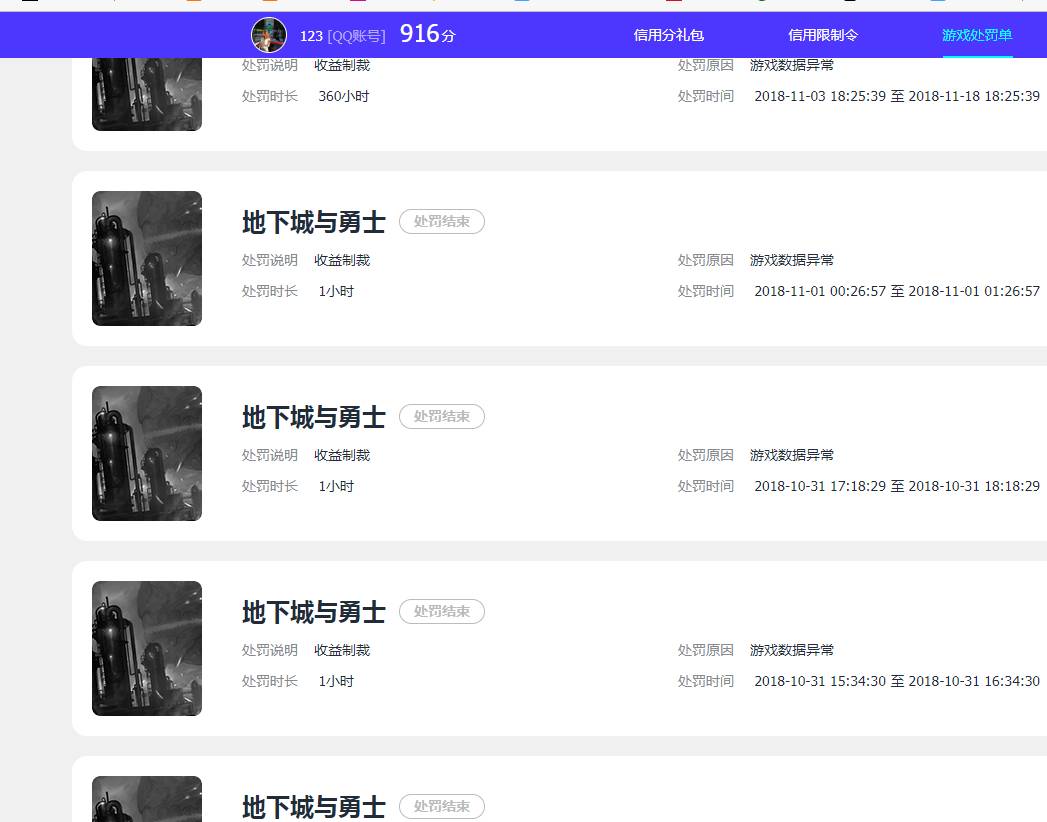Screen dimensions: 1047x822
Task: Click the black favicon in the tab strip
Action: tap(849, 4)
